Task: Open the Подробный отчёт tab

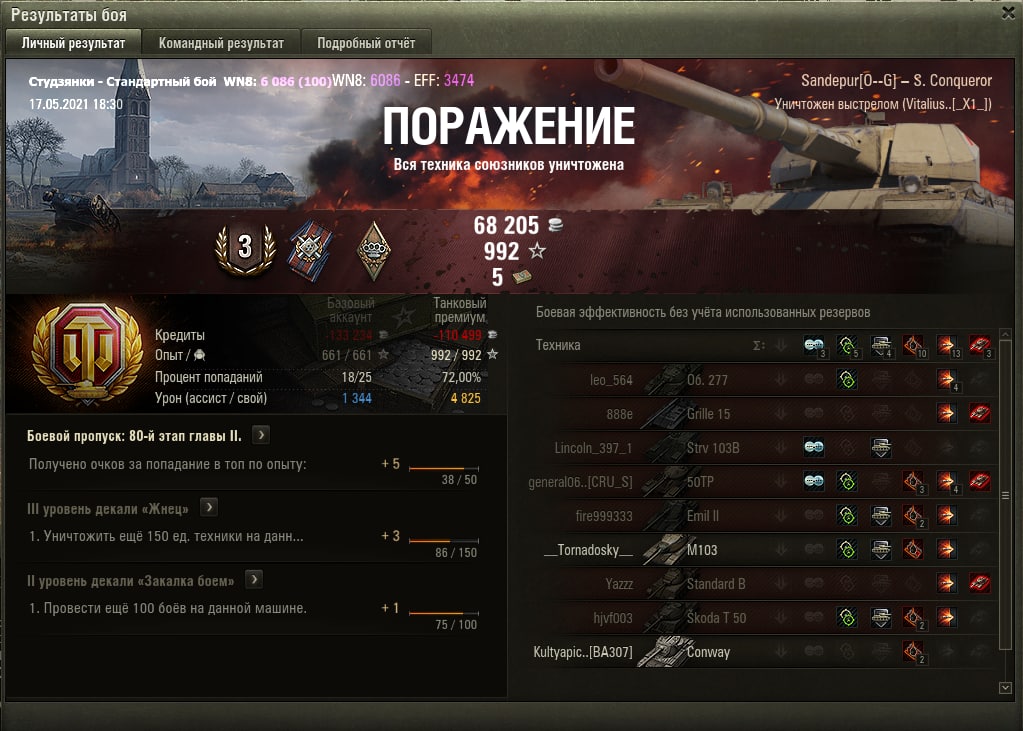Action: click(366, 43)
